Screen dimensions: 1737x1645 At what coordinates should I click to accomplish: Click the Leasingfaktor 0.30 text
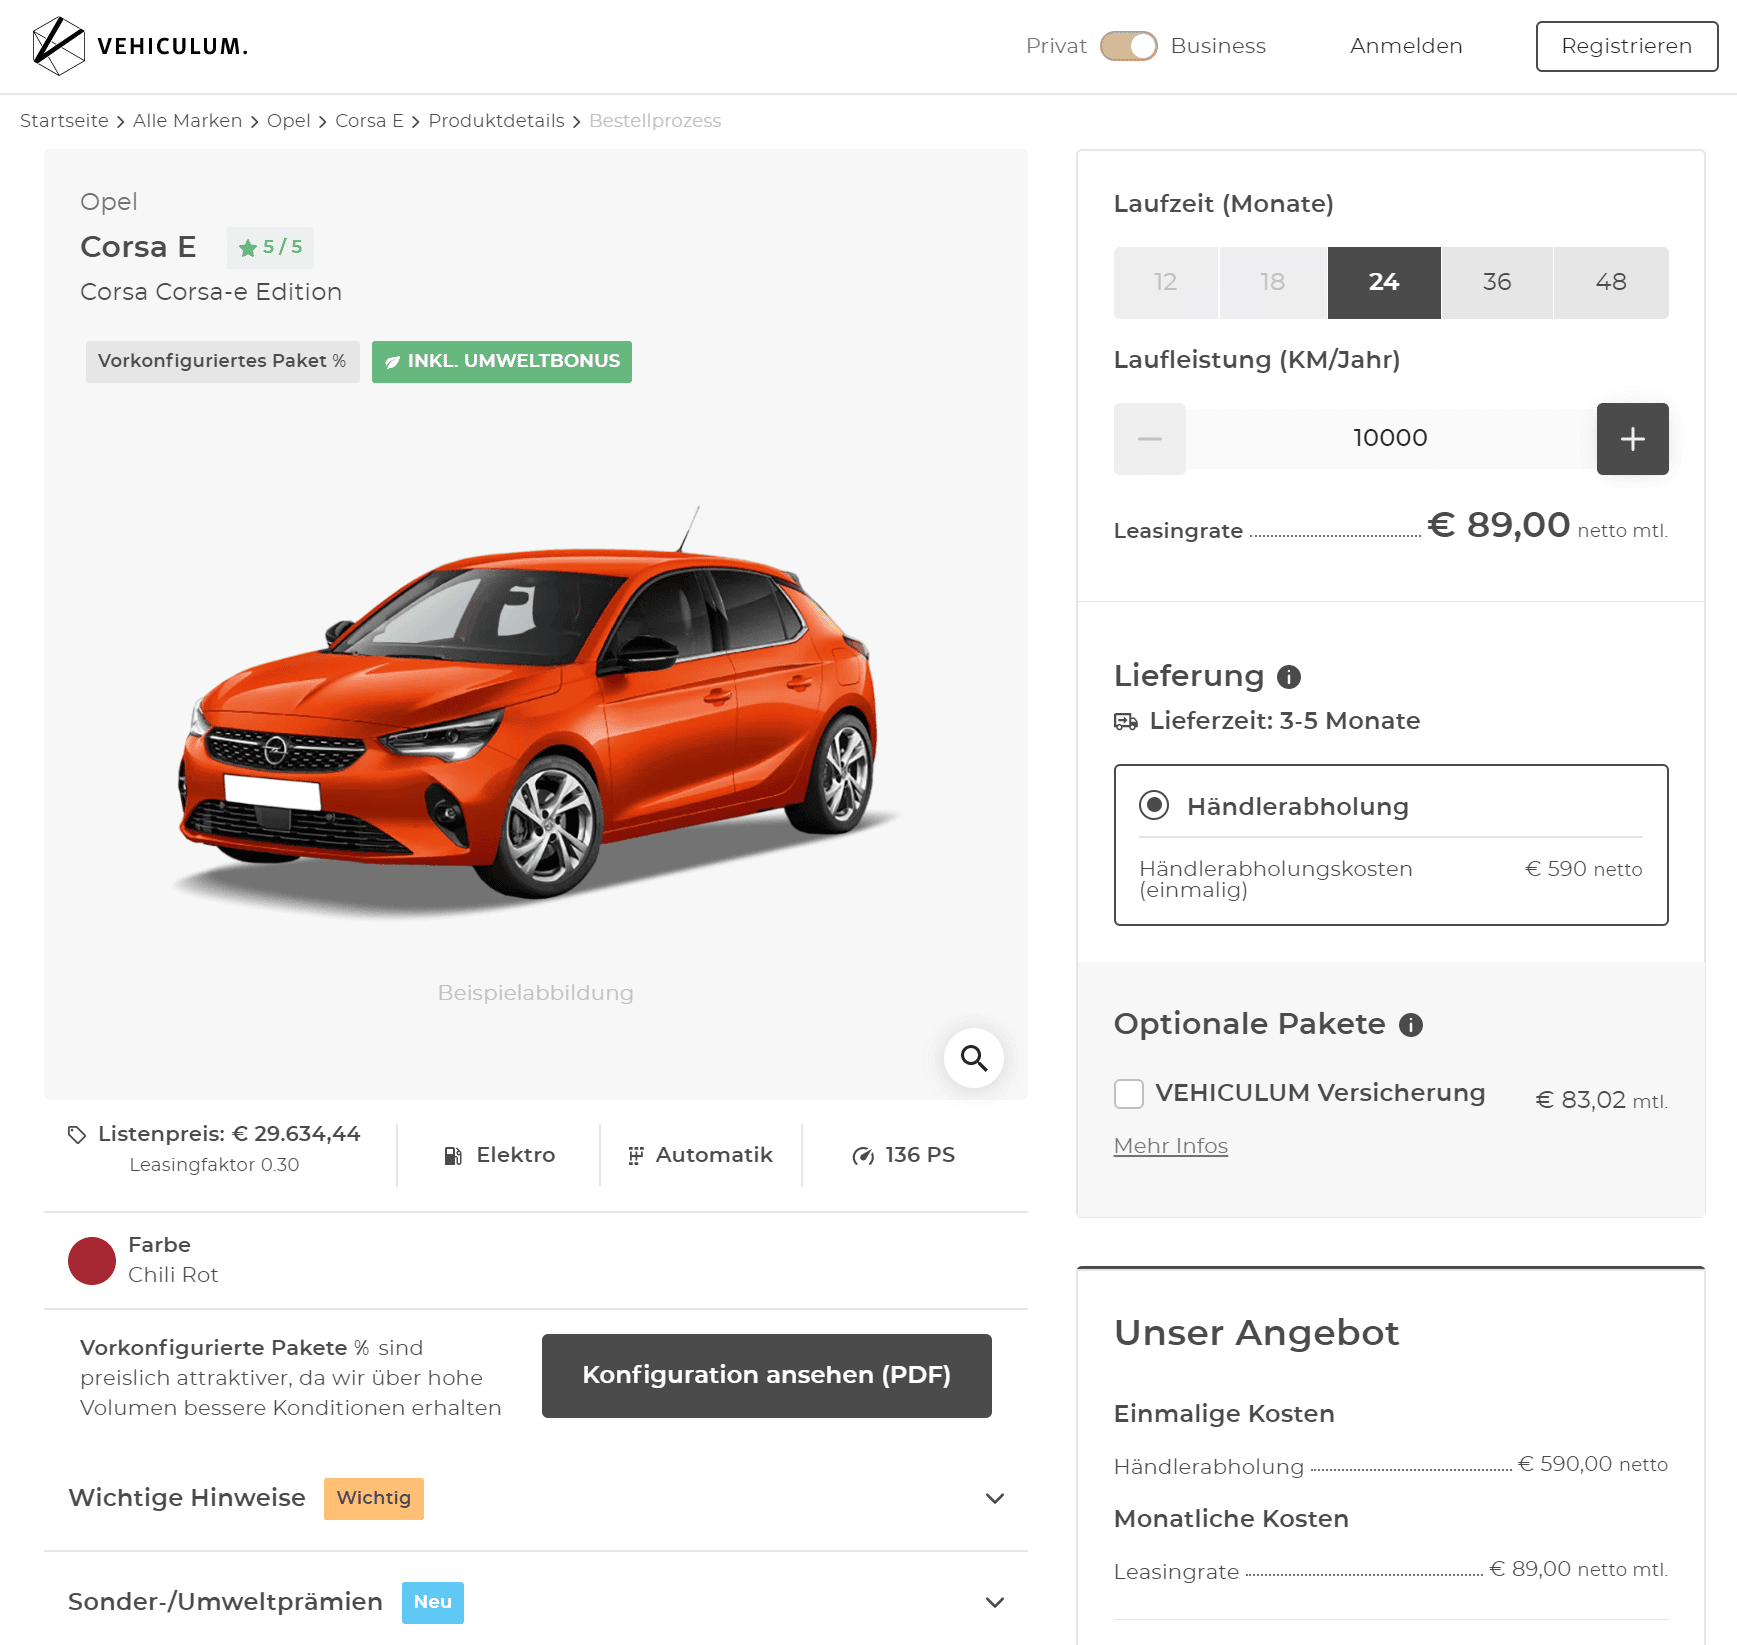tap(214, 1165)
